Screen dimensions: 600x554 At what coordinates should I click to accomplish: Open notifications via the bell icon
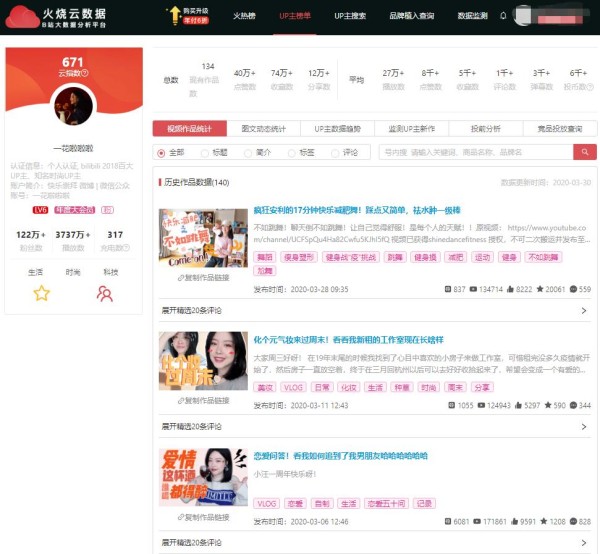[503, 16]
